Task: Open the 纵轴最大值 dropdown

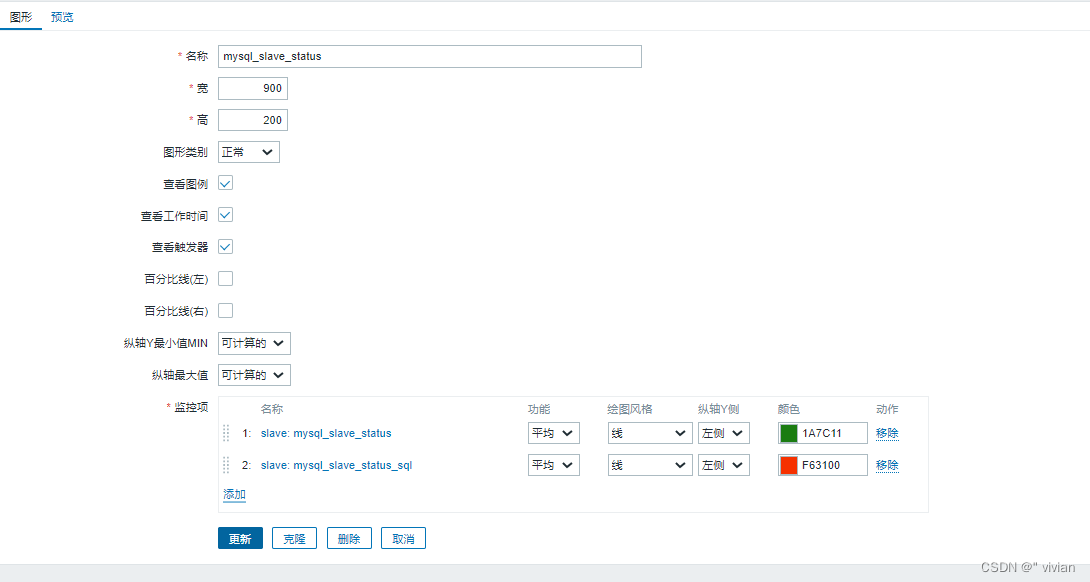Action: tap(254, 375)
